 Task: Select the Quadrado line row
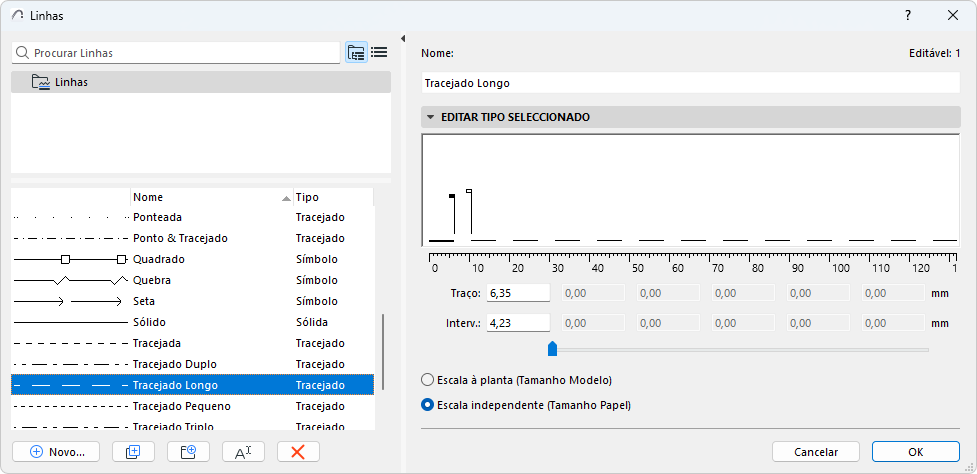[x=193, y=259]
